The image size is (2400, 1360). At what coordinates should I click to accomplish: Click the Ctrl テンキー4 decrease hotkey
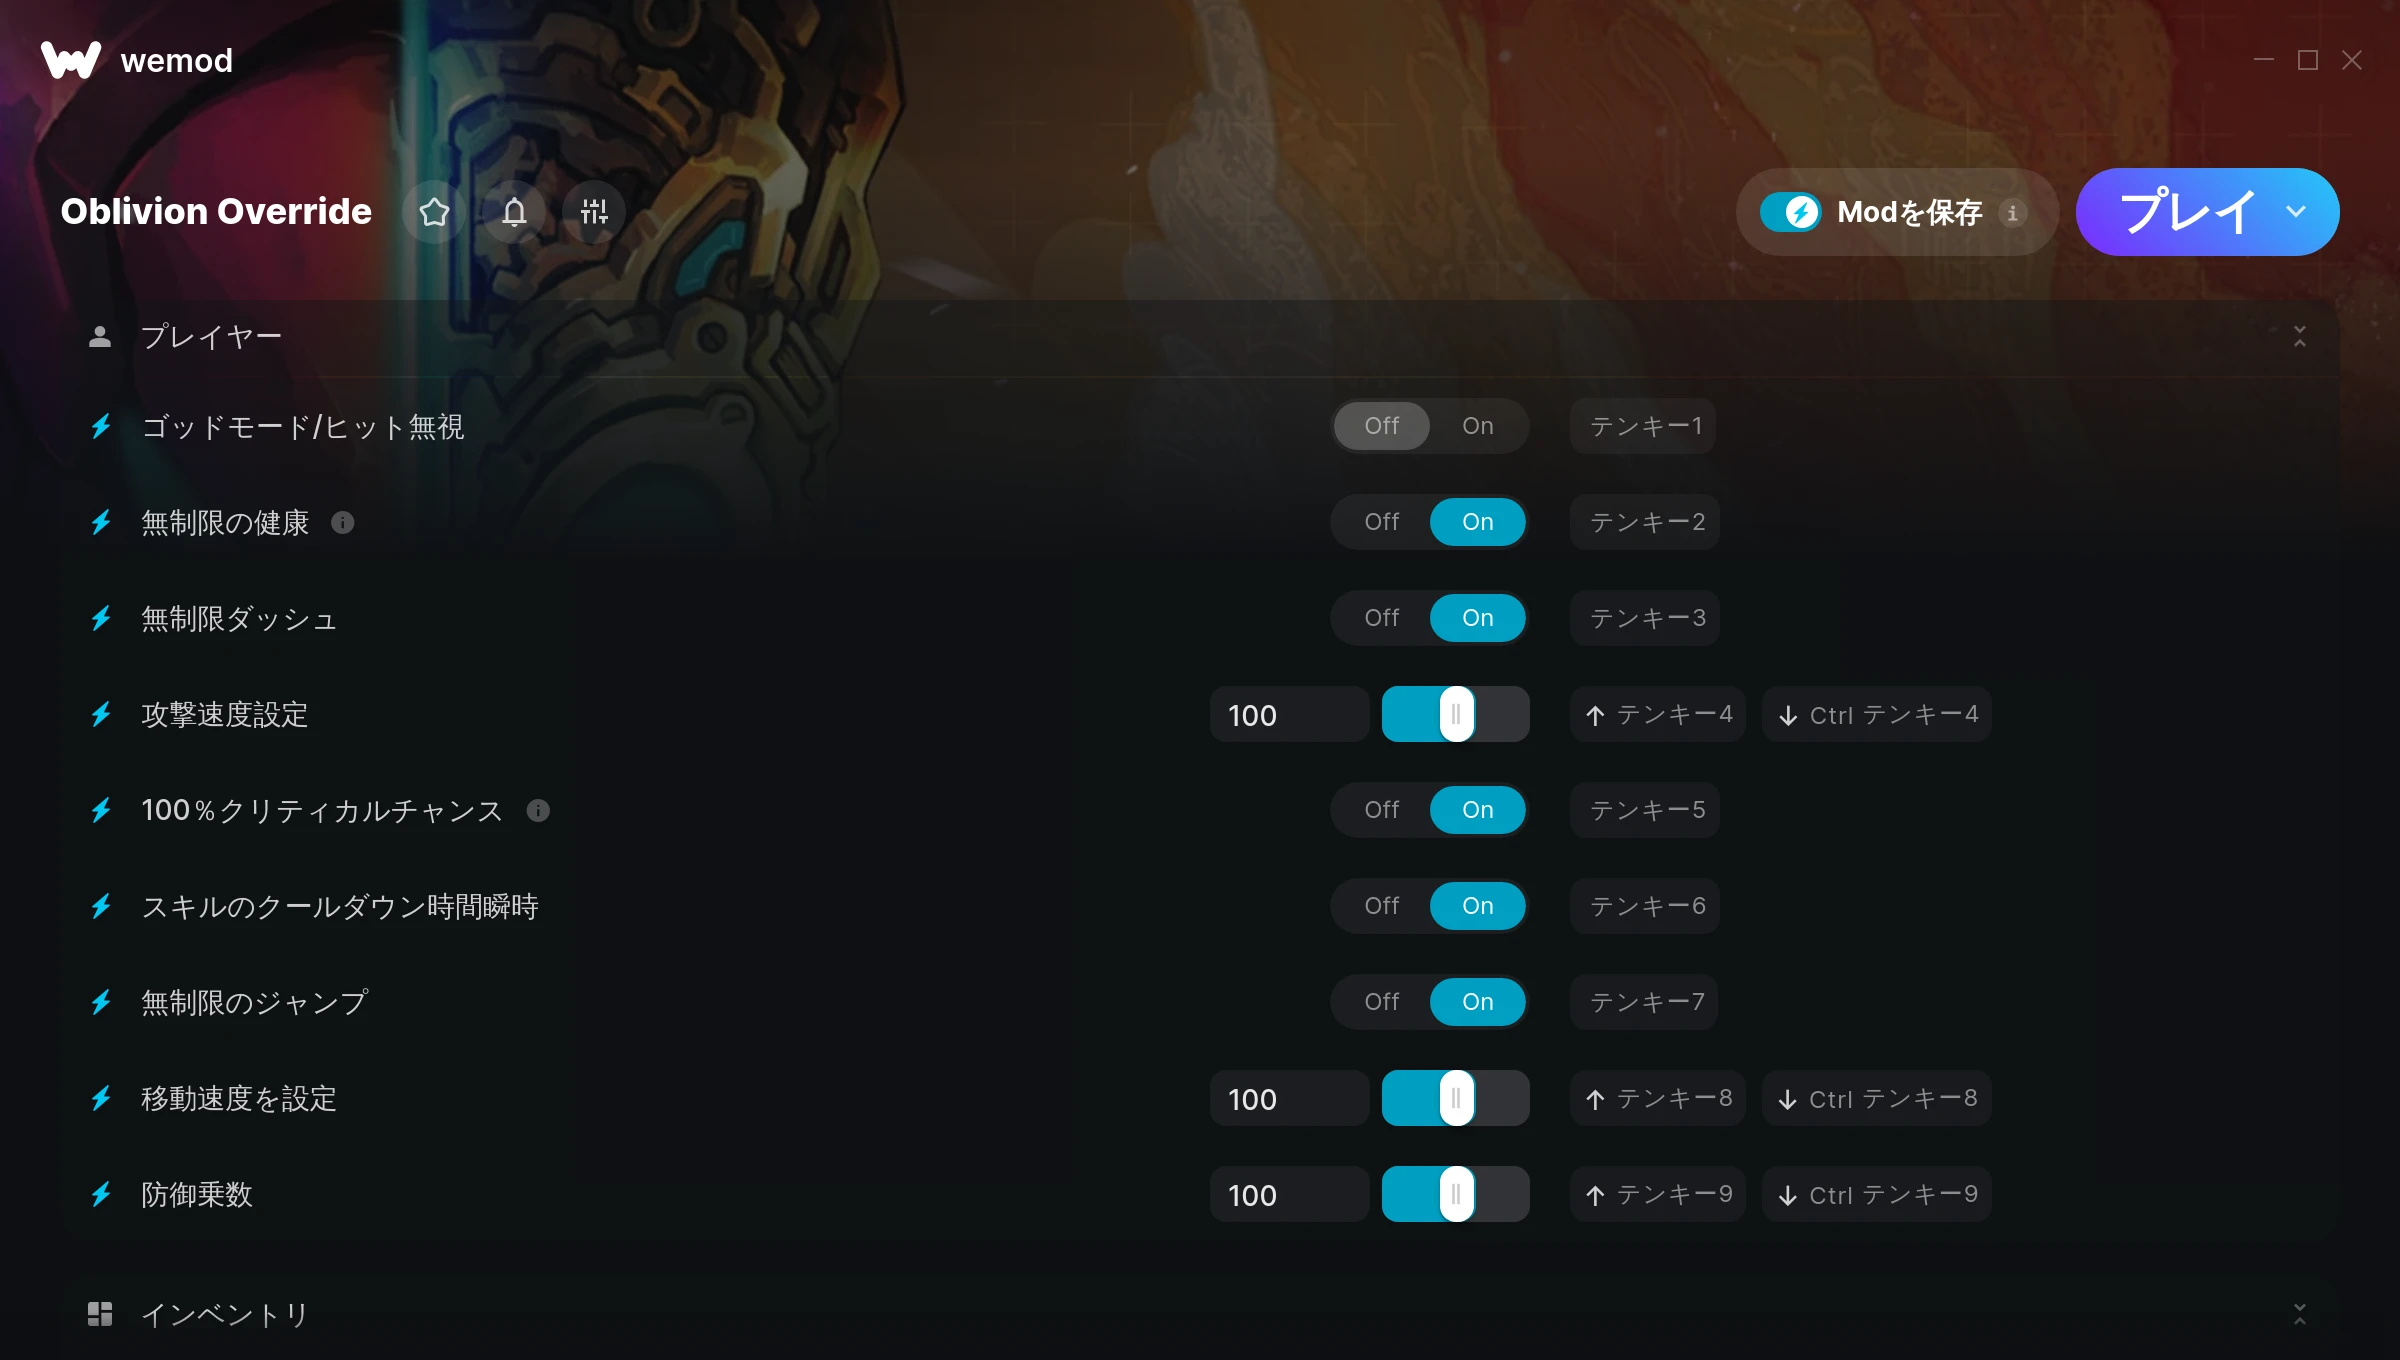(1877, 714)
